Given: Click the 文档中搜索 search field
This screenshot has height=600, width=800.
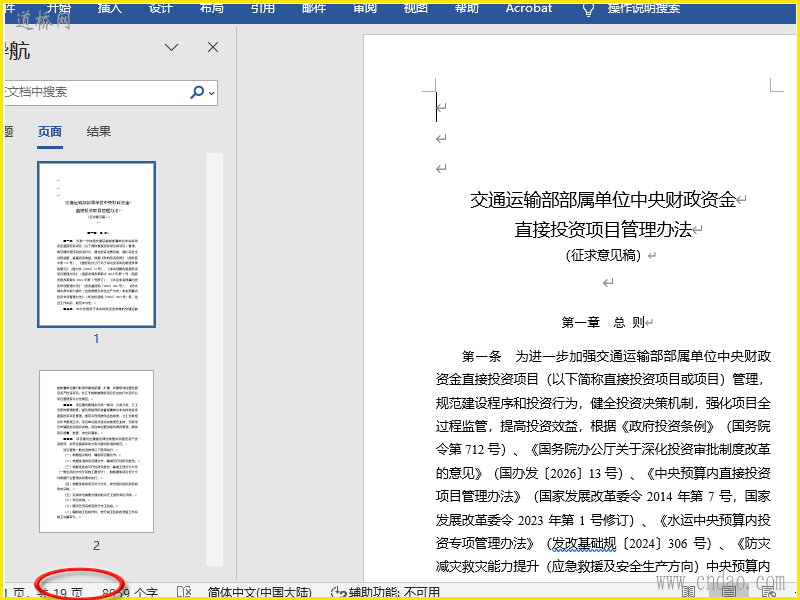Looking at the screenshot, I should 95,92.
